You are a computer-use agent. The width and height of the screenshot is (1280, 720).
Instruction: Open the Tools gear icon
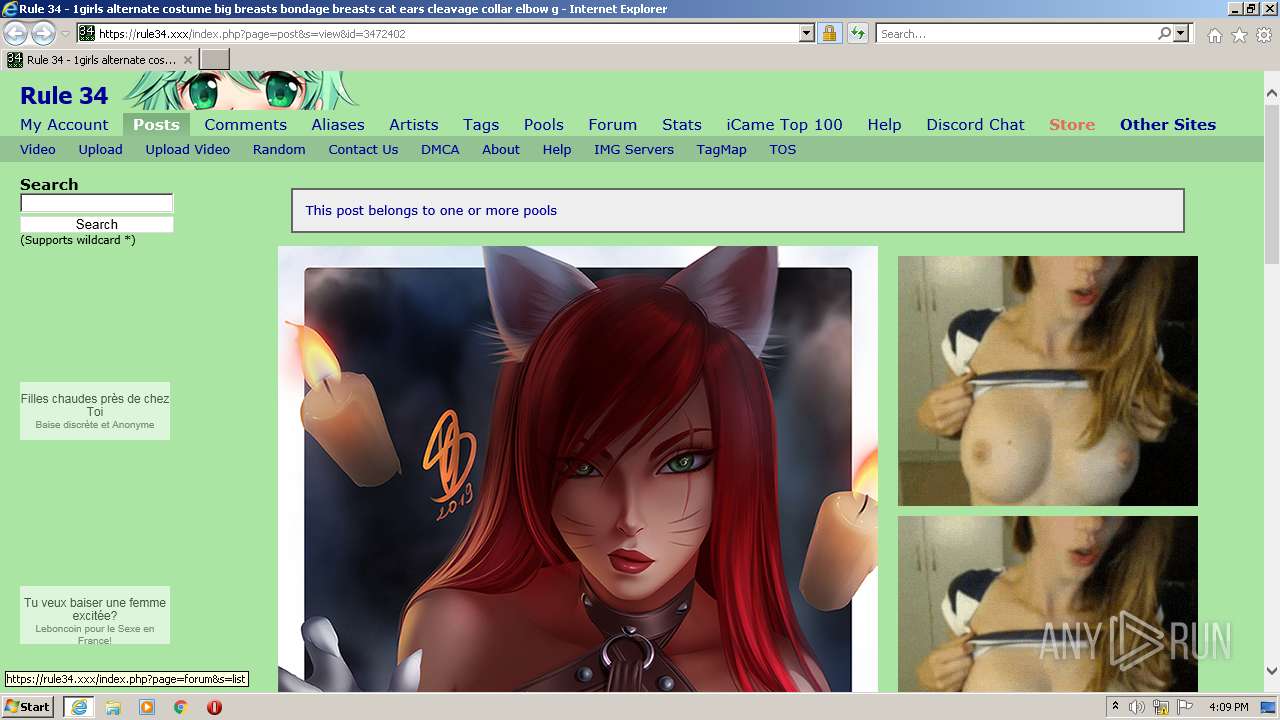(x=1264, y=35)
